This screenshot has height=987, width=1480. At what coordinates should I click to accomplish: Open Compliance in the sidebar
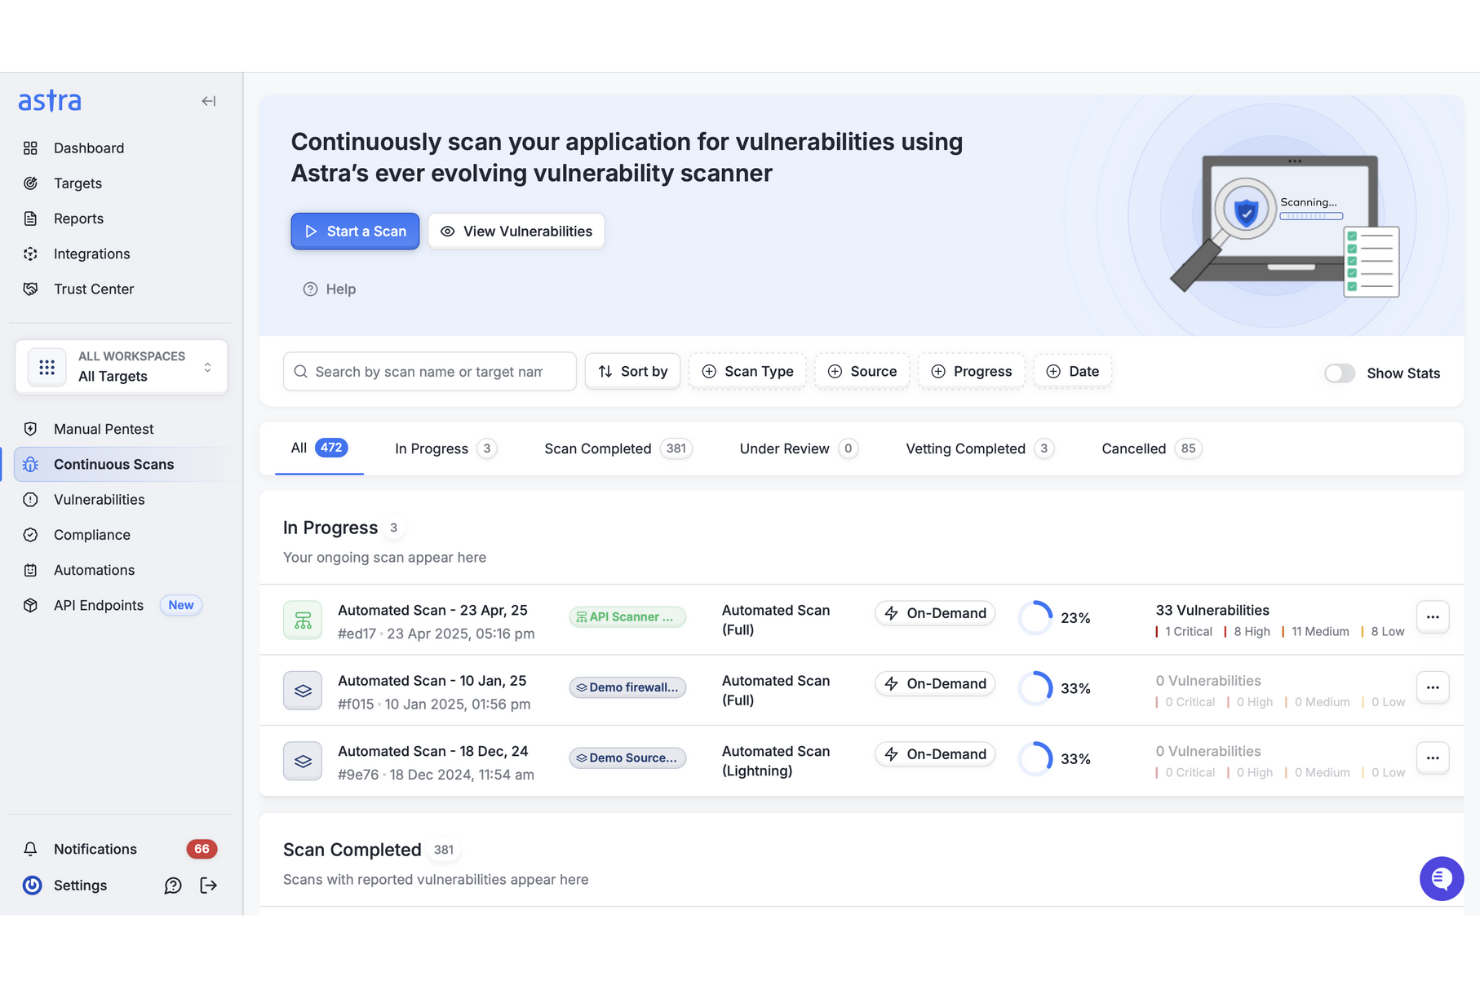pyautogui.click(x=92, y=535)
